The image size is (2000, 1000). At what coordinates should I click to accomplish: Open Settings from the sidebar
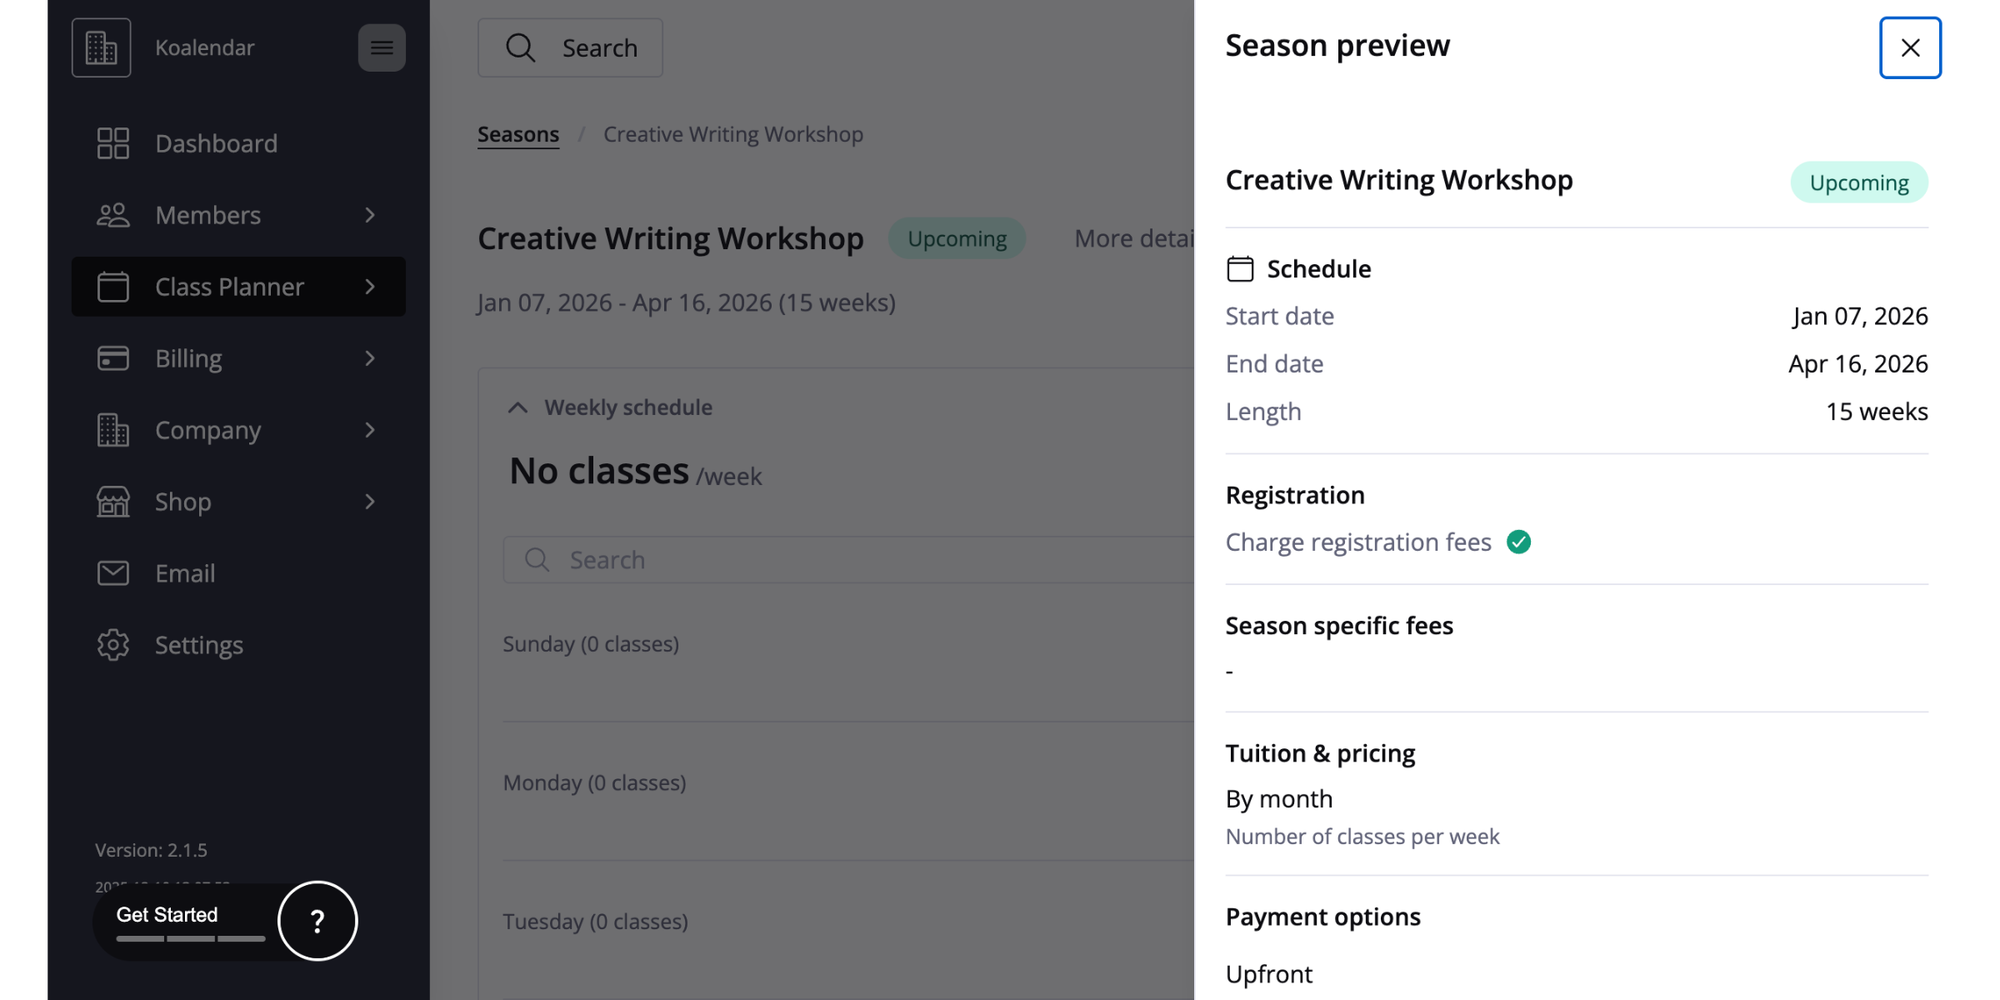198,645
